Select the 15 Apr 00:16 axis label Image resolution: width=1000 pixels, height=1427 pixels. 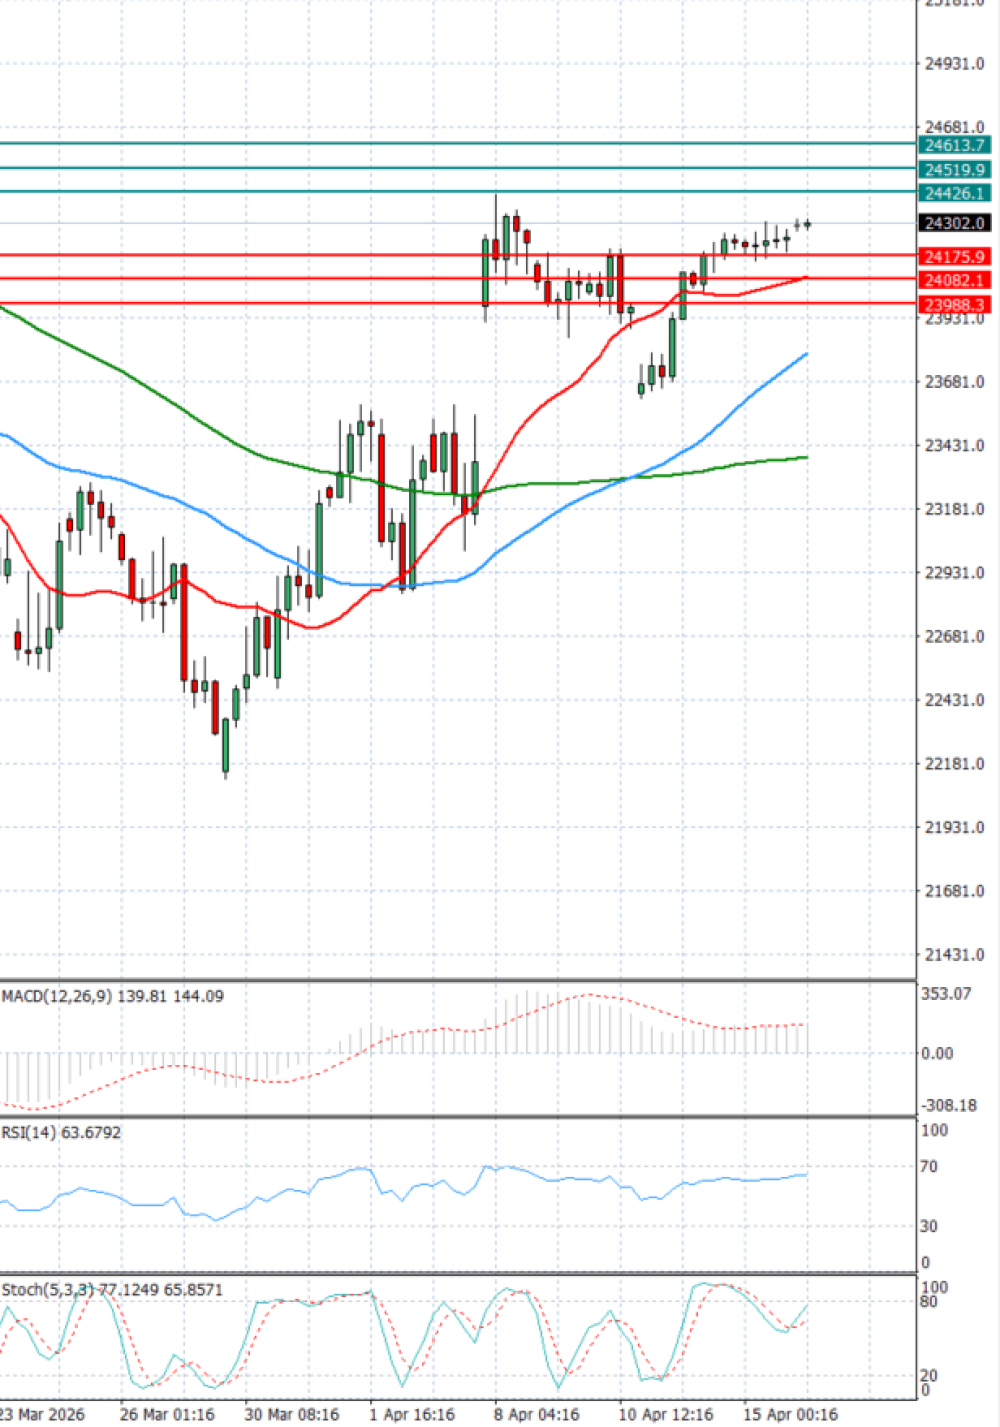point(789,1414)
